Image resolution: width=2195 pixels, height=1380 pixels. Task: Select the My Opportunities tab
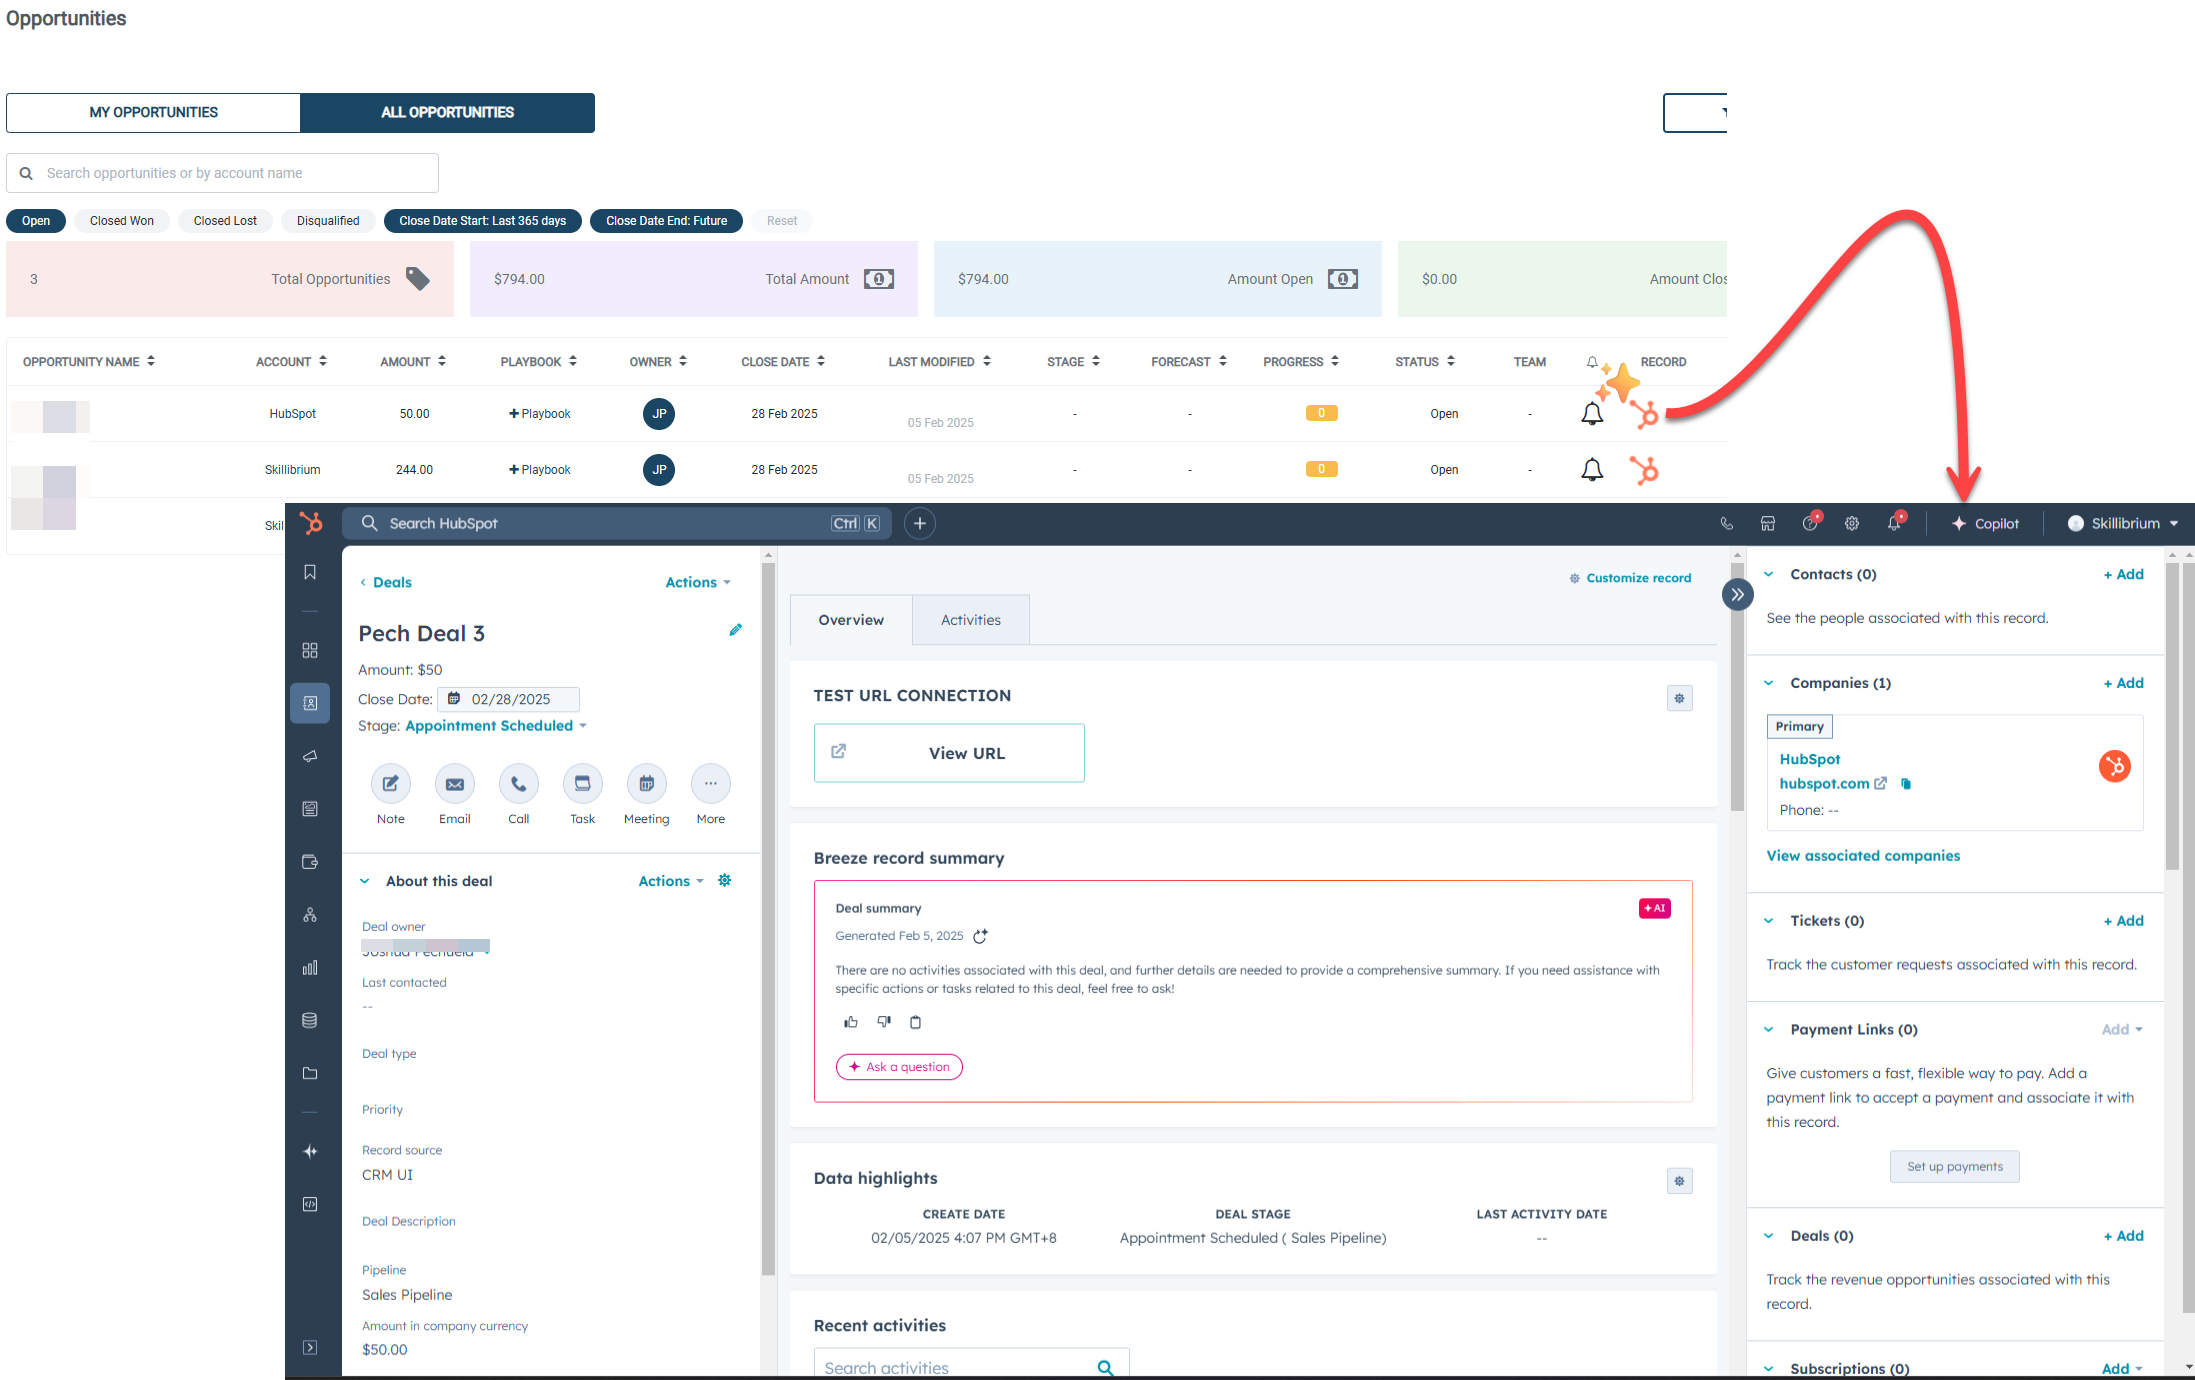pos(153,112)
